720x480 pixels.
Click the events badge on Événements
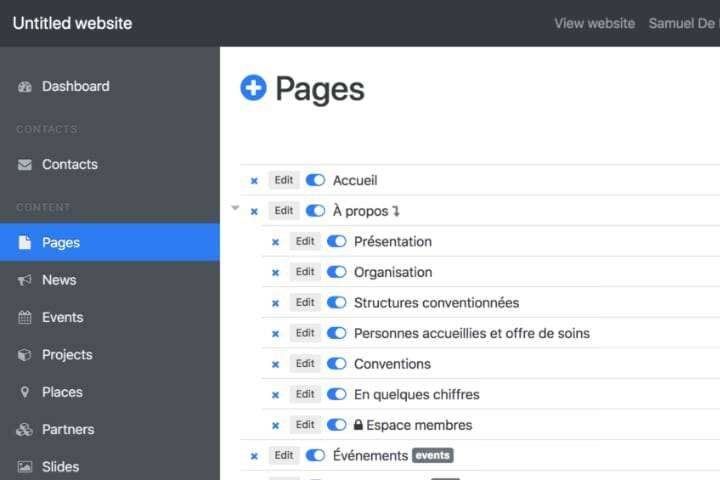(433, 455)
